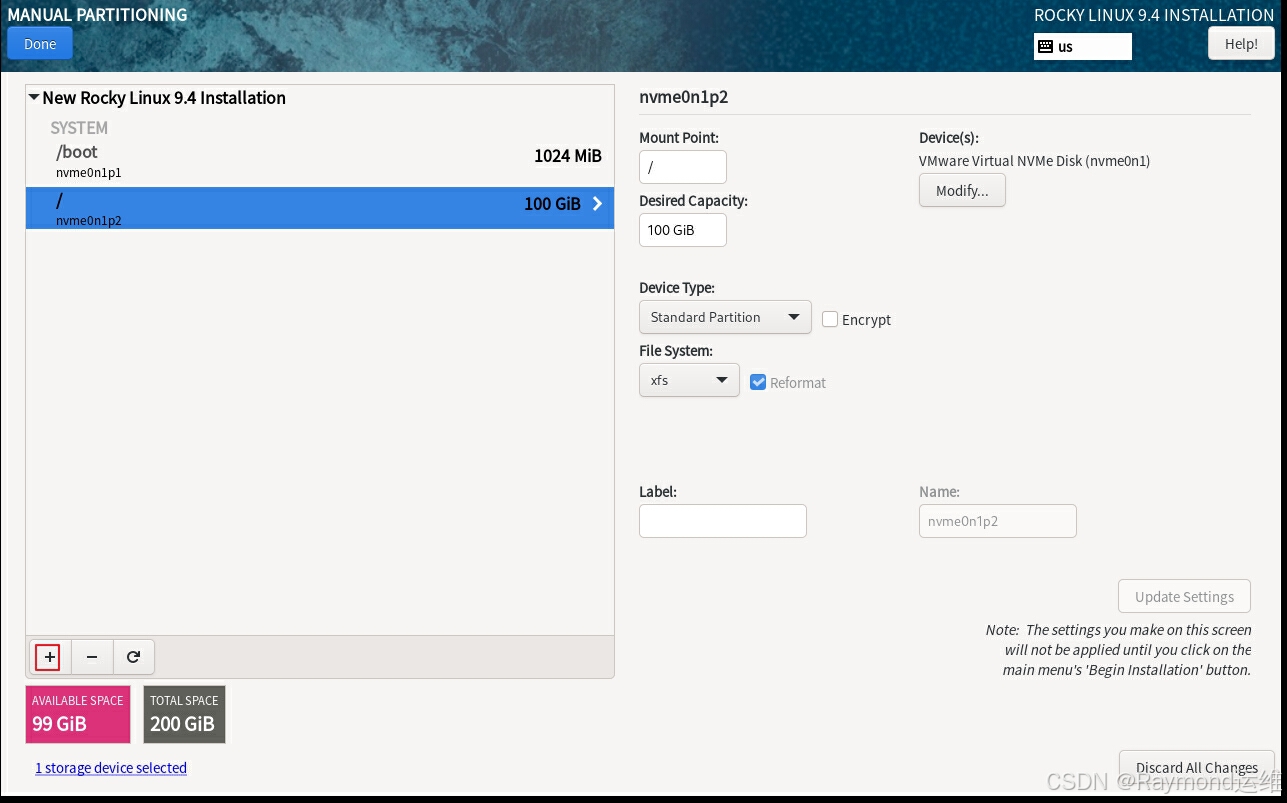Click the Done button

pos(40,44)
